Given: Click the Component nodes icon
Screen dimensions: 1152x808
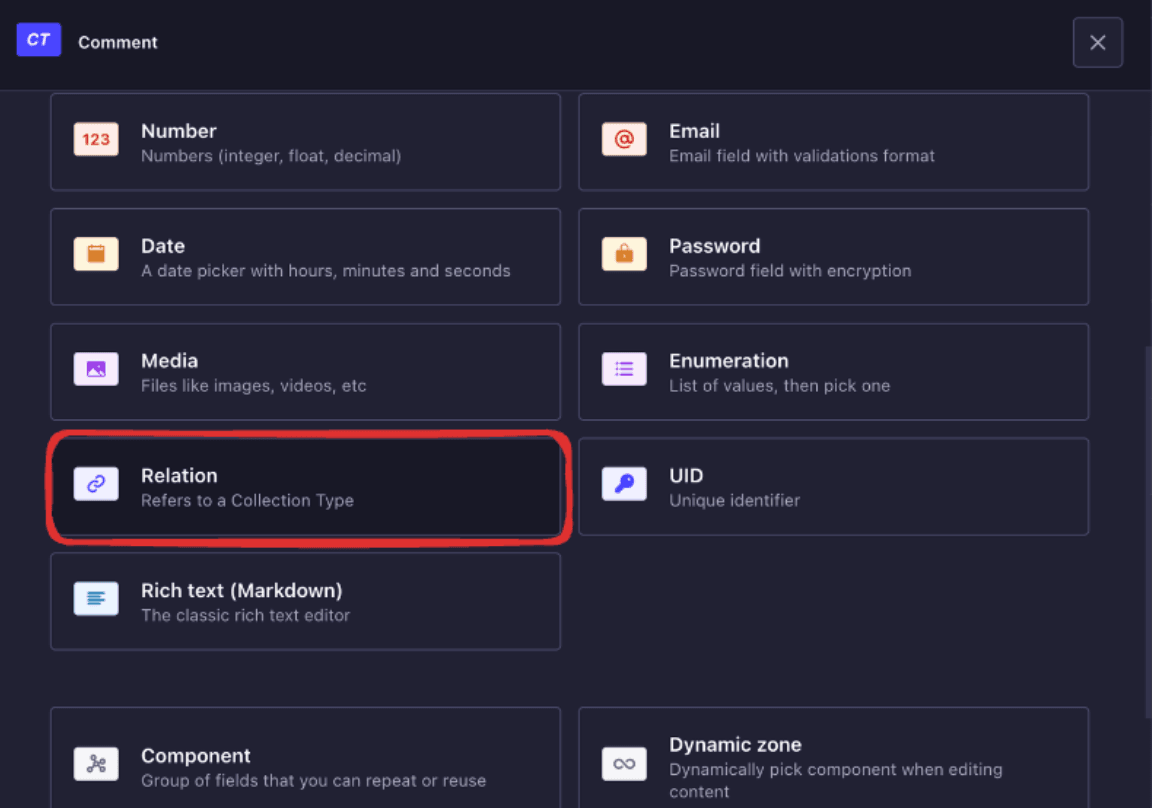Looking at the screenshot, I should (x=96, y=765).
